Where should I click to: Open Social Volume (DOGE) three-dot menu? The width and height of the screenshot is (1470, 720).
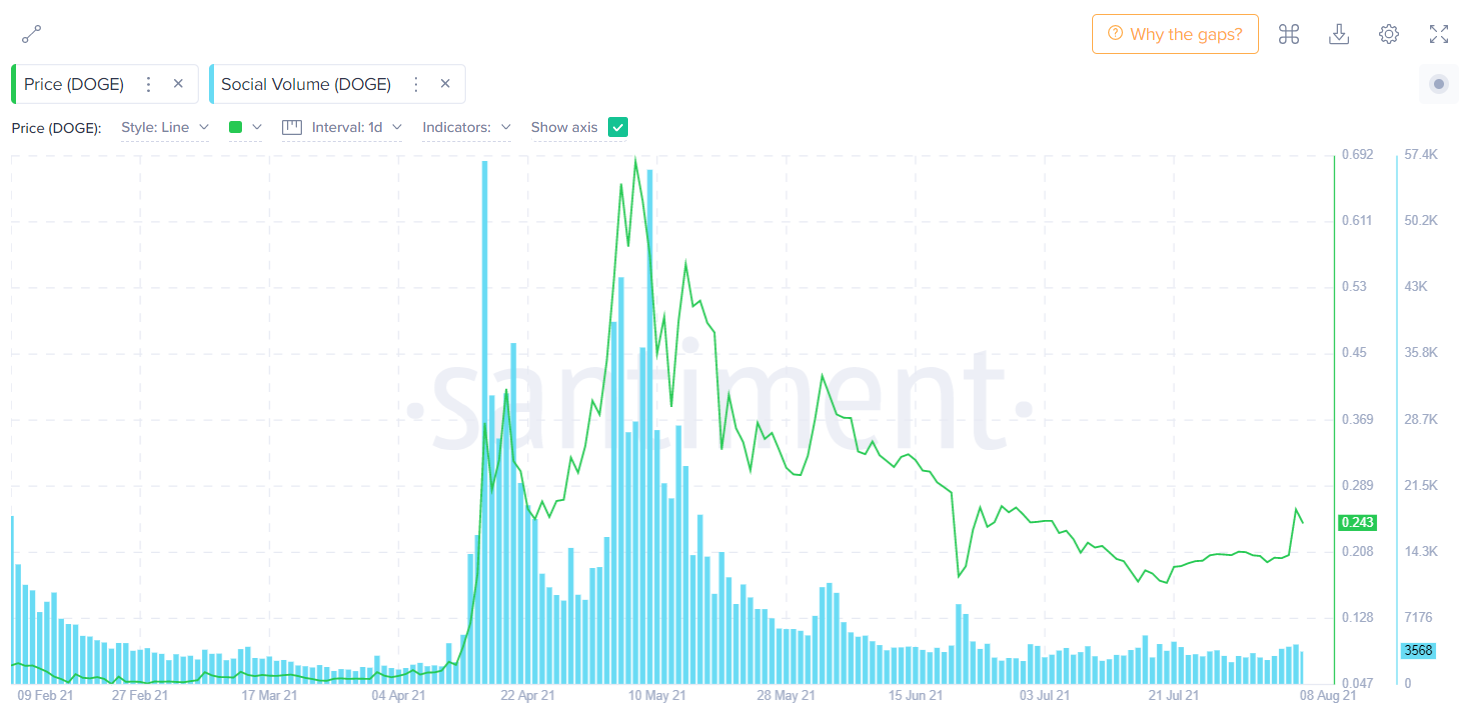coord(416,84)
